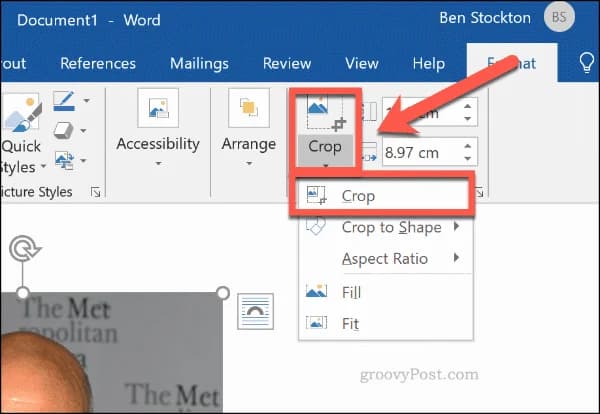Click the Picture Layout icon
This screenshot has height=414, width=600.
point(64,160)
